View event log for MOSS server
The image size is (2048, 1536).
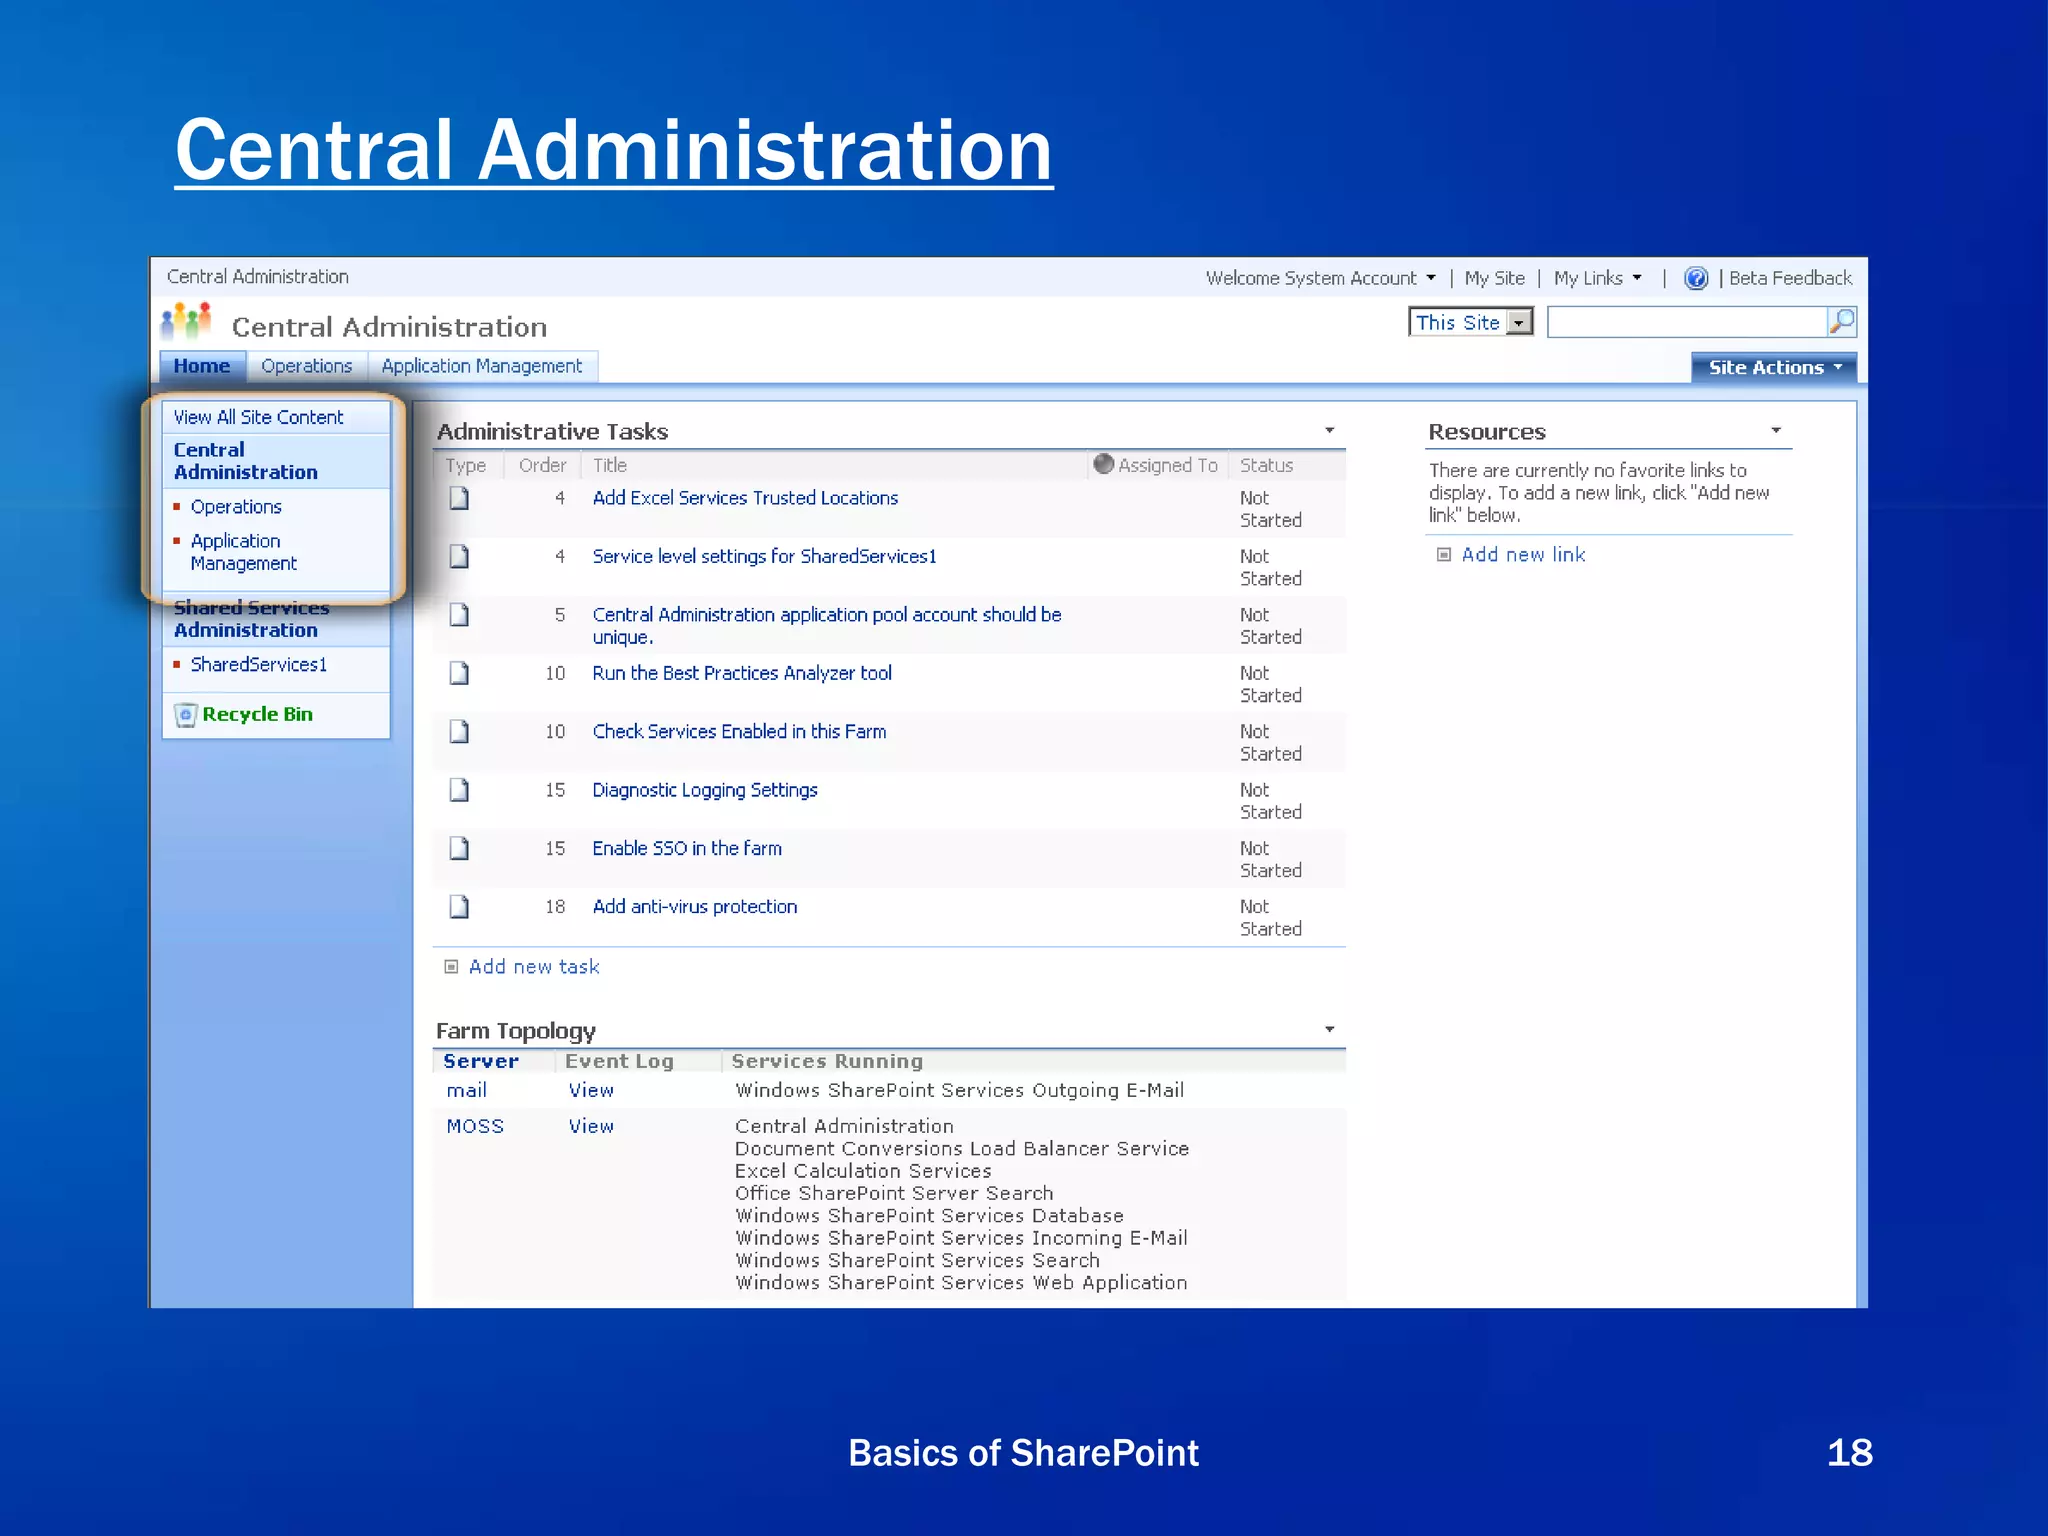click(x=591, y=1126)
